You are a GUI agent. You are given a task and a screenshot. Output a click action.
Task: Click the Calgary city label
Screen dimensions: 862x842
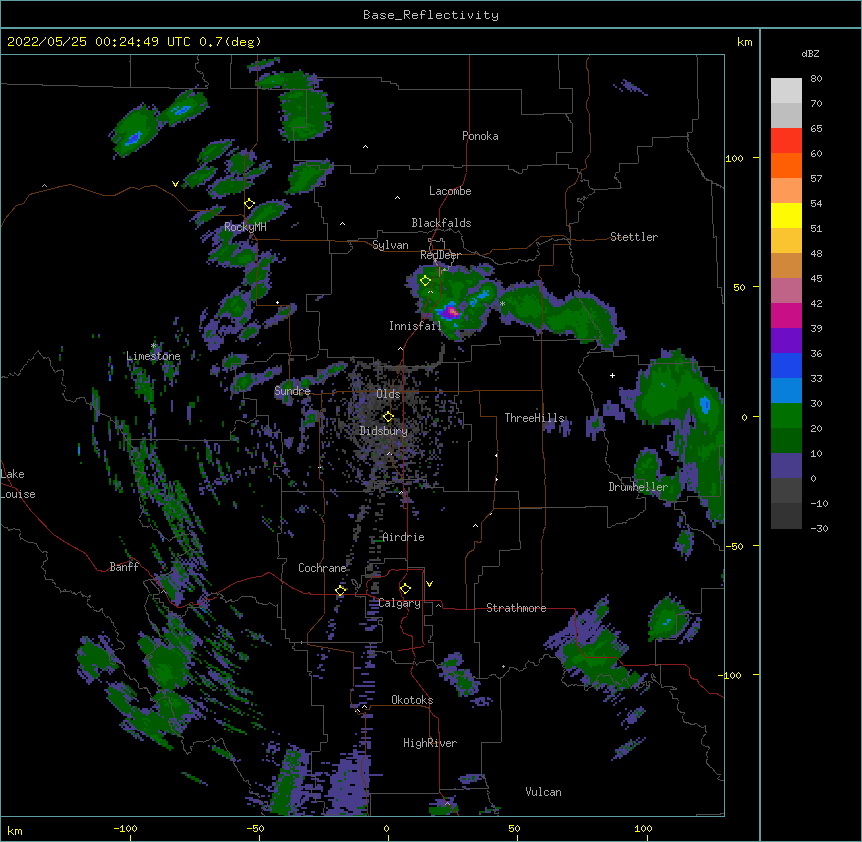(400, 603)
